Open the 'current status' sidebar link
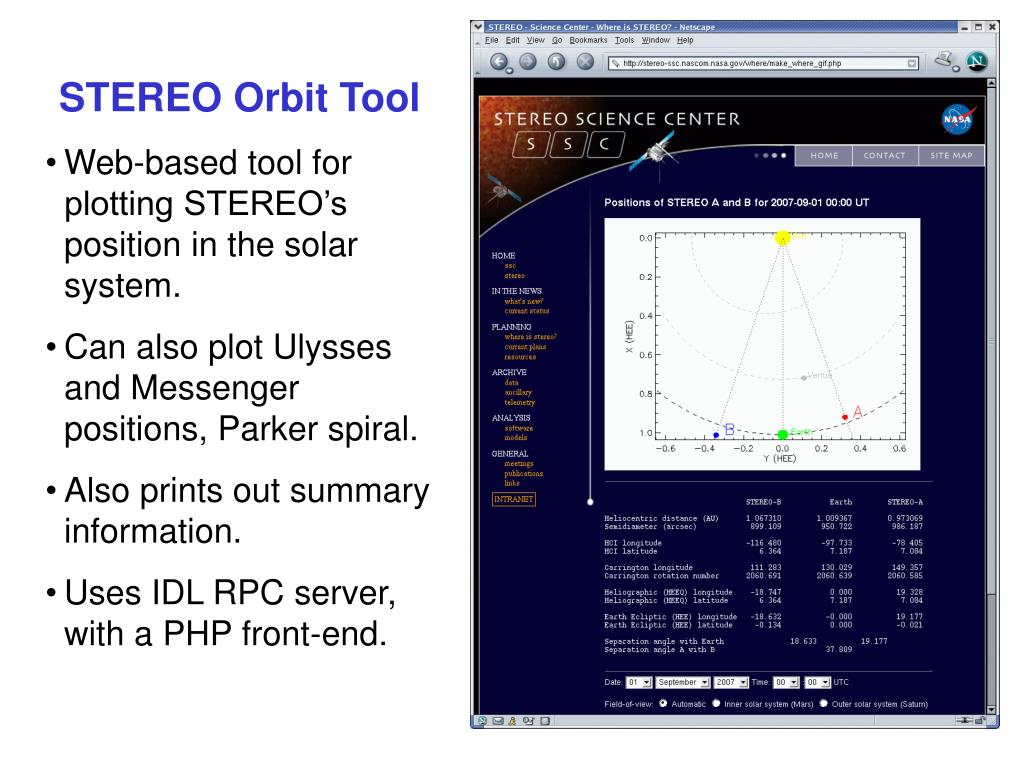Viewport: 1024px width, 768px height. point(526,312)
